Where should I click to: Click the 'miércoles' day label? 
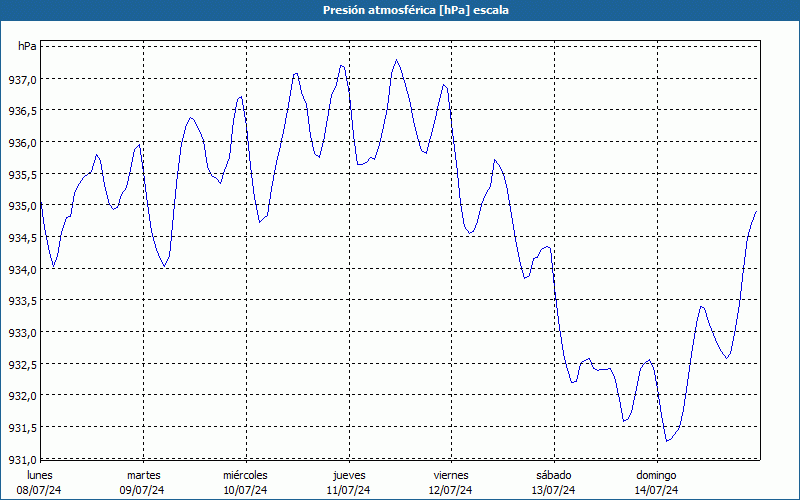(245, 475)
